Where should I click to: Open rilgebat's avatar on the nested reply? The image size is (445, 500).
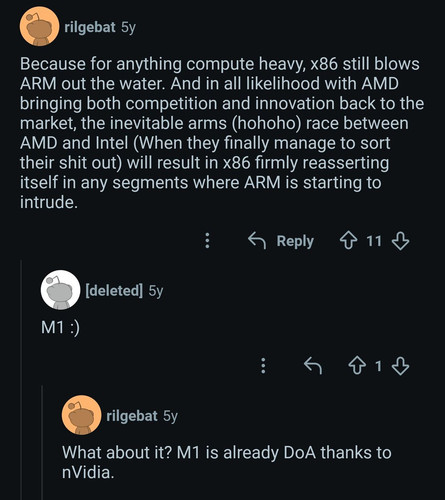point(81,415)
